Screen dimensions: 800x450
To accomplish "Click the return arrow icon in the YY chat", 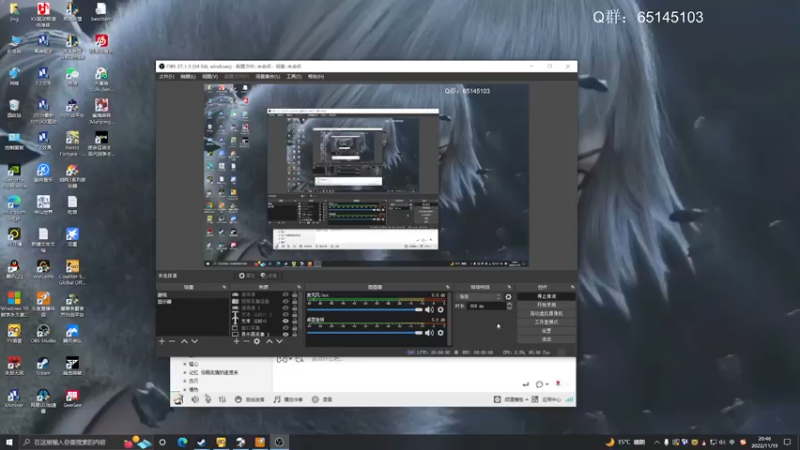I will click(526, 384).
